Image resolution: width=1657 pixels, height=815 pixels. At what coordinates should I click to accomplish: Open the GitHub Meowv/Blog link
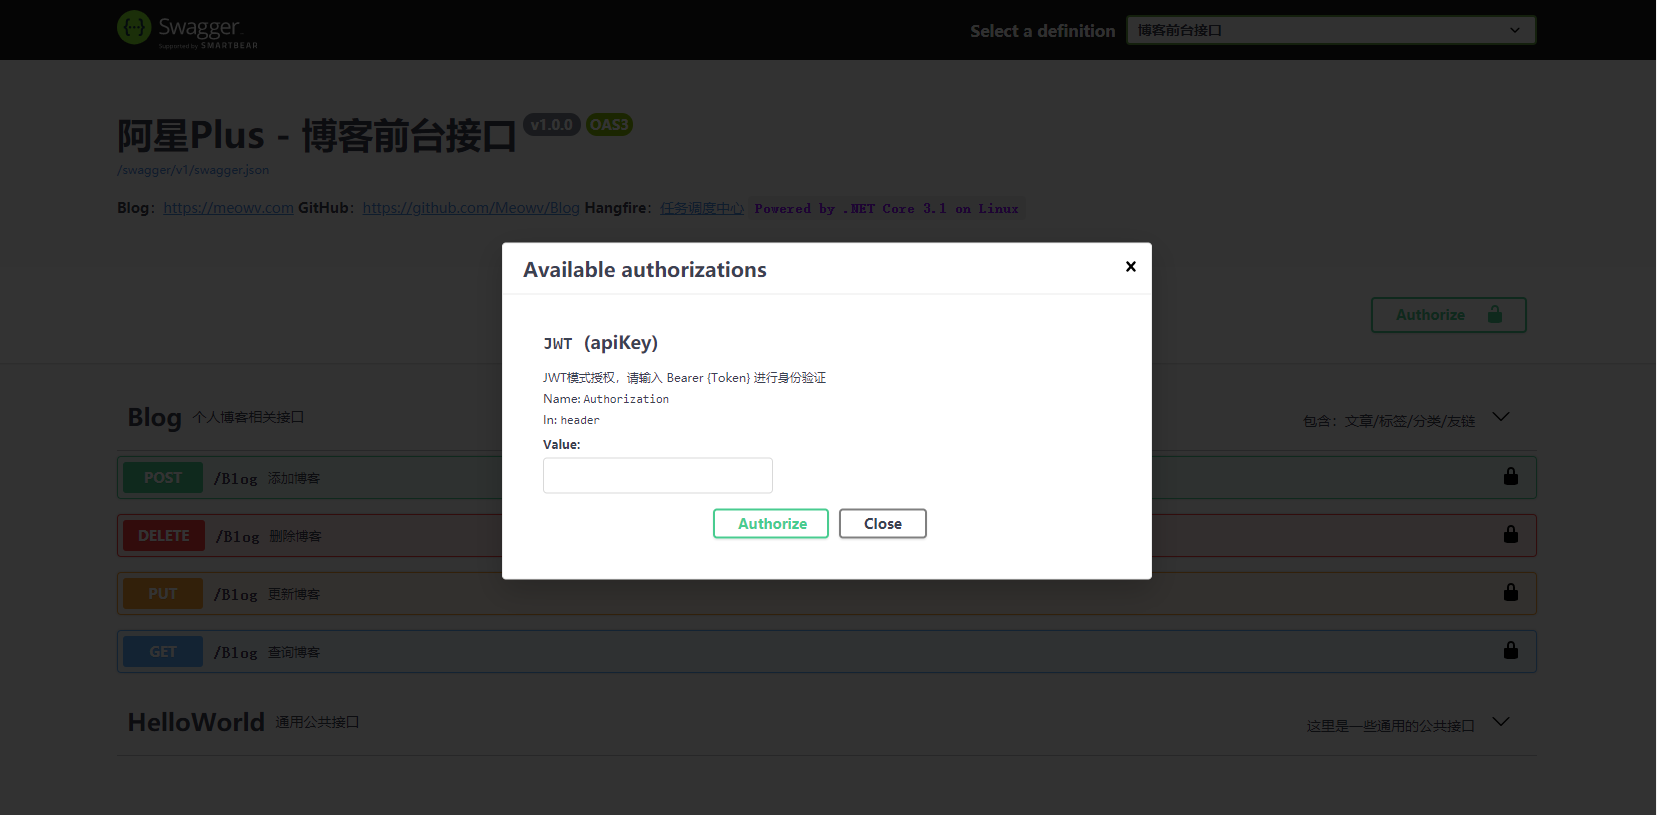471,208
